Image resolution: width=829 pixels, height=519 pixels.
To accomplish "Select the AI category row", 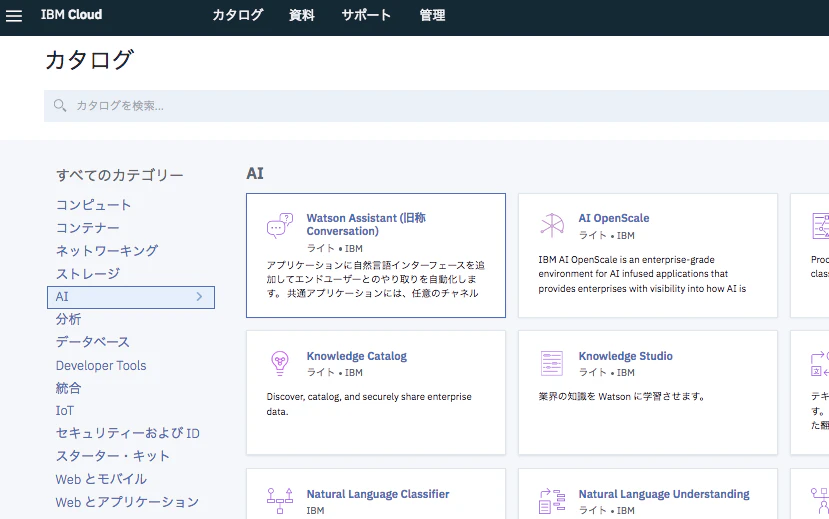I will click(x=131, y=297).
